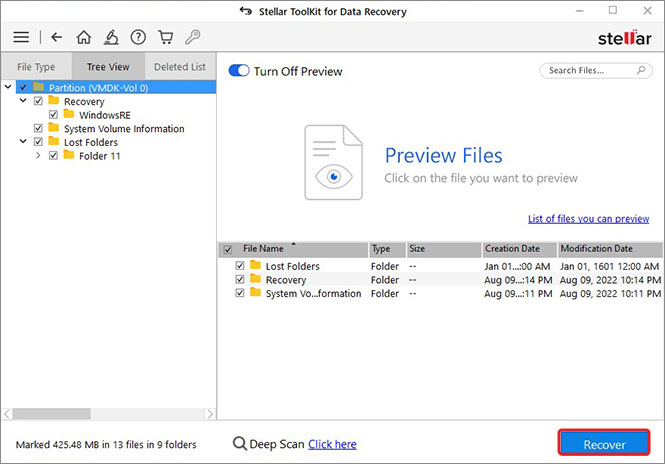Click the tree scrollbar left arrow

[x=7, y=414]
